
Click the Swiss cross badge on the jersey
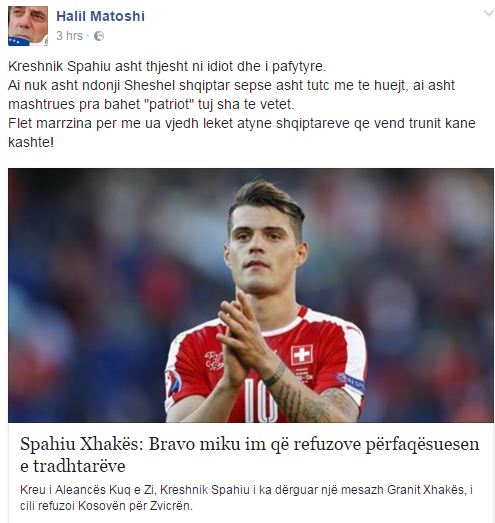(x=302, y=355)
